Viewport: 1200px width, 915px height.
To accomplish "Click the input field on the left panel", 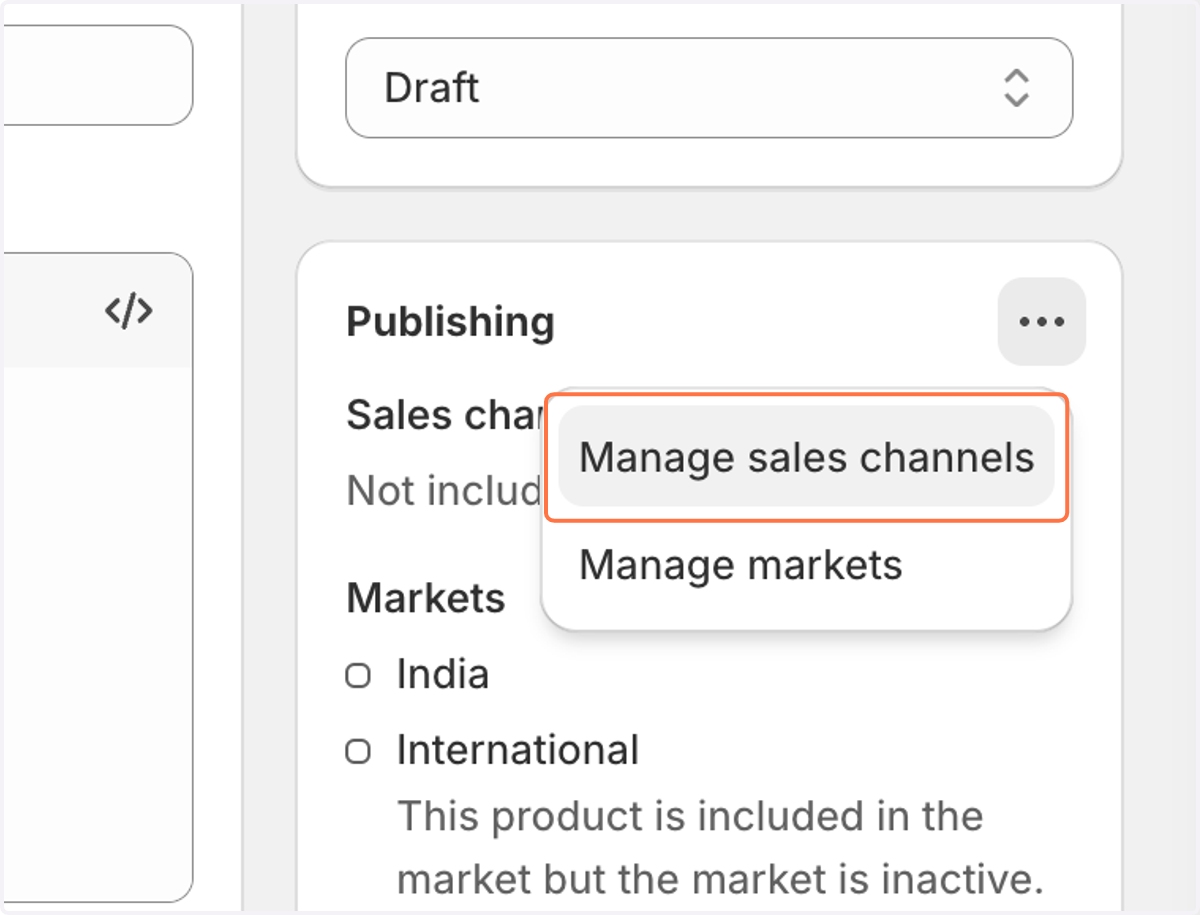I will click(x=97, y=75).
